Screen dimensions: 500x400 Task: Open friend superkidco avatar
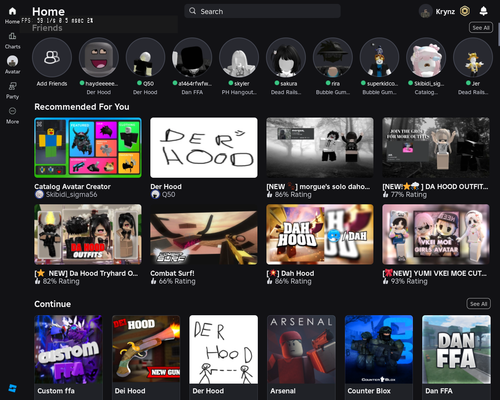pos(379,57)
